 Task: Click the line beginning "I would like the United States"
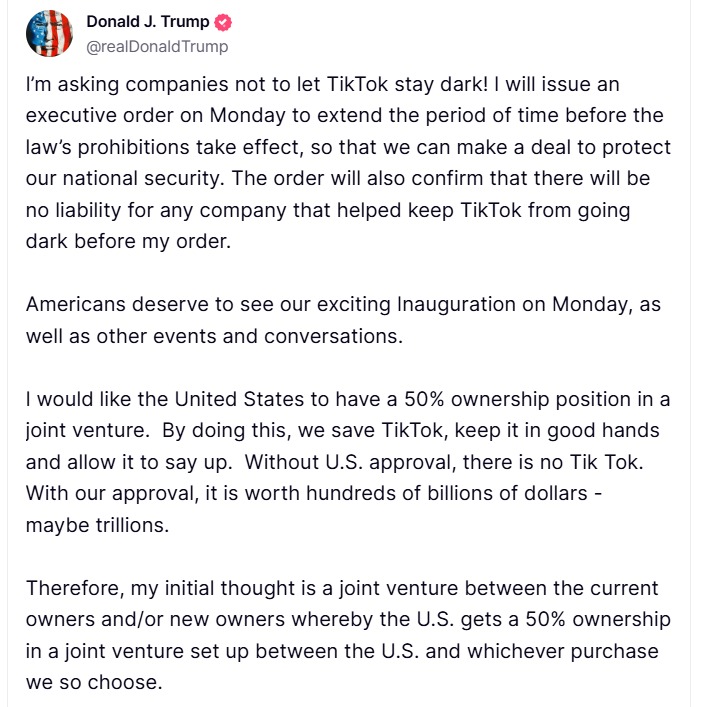click(348, 399)
